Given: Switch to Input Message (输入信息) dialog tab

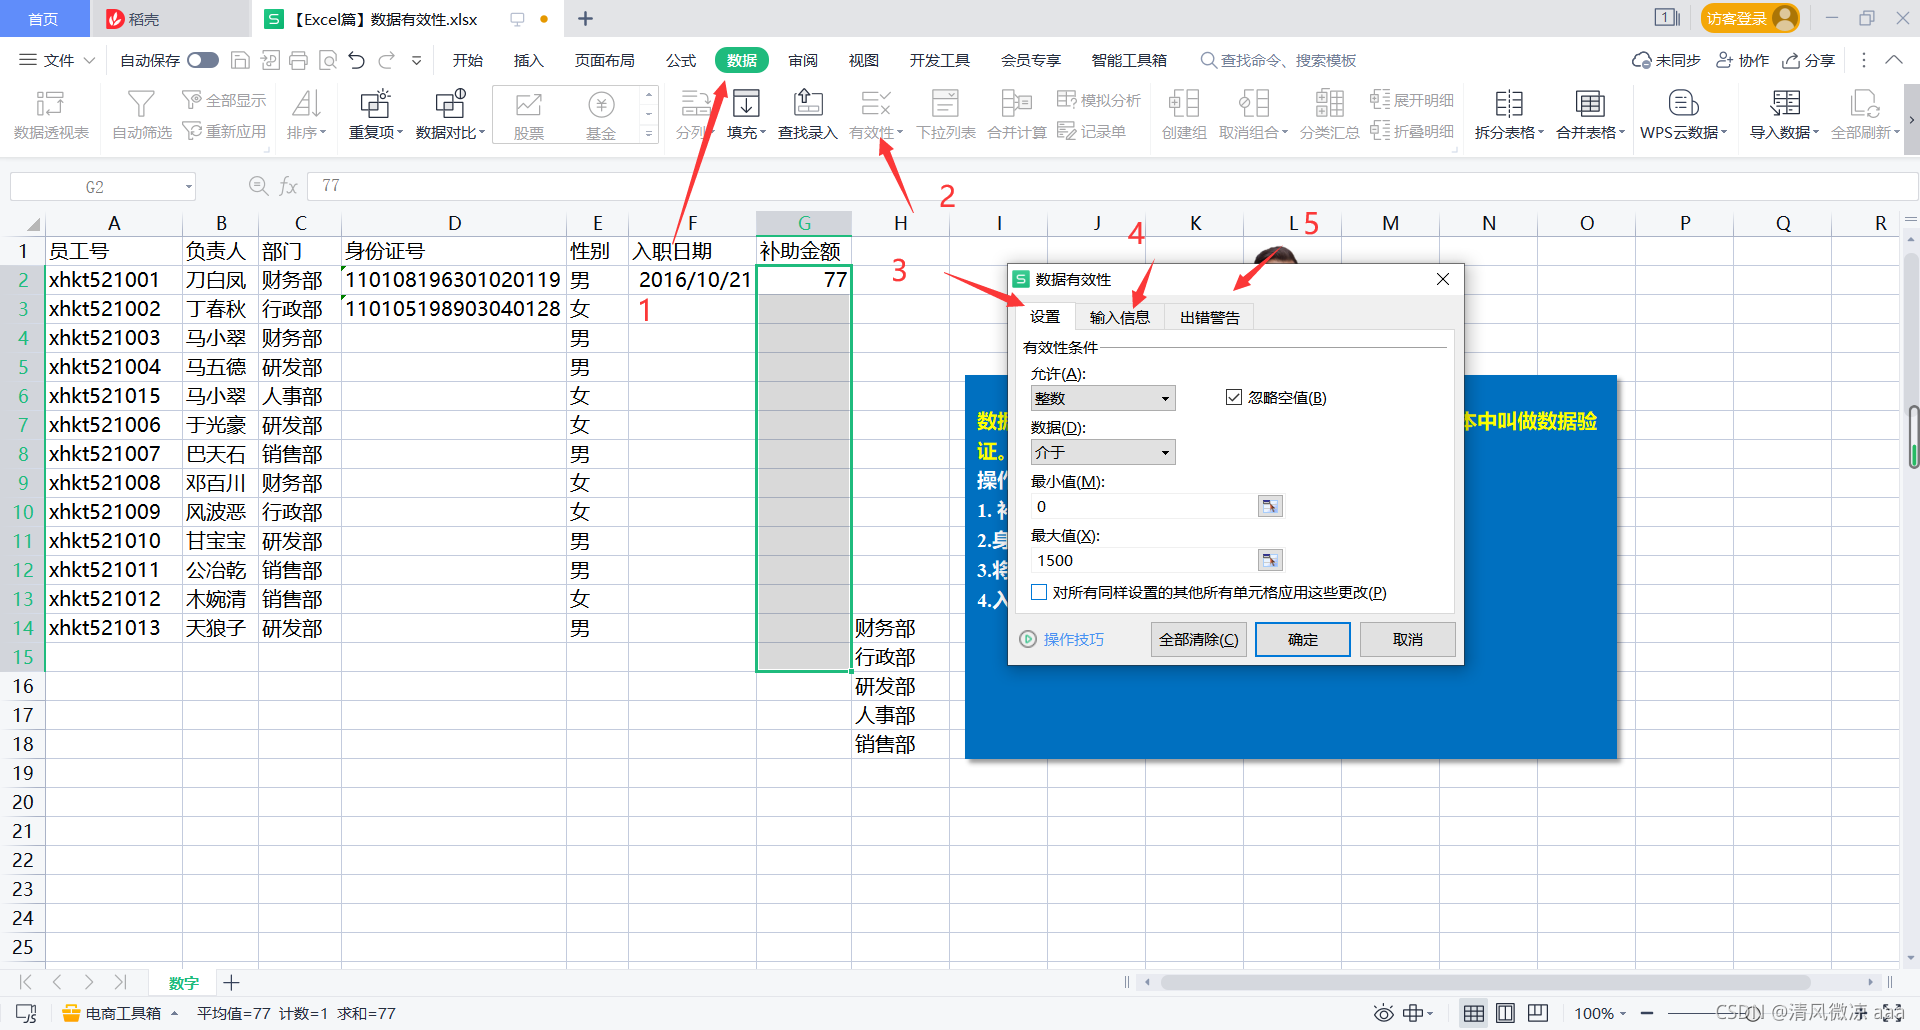Looking at the screenshot, I should 1120,317.
